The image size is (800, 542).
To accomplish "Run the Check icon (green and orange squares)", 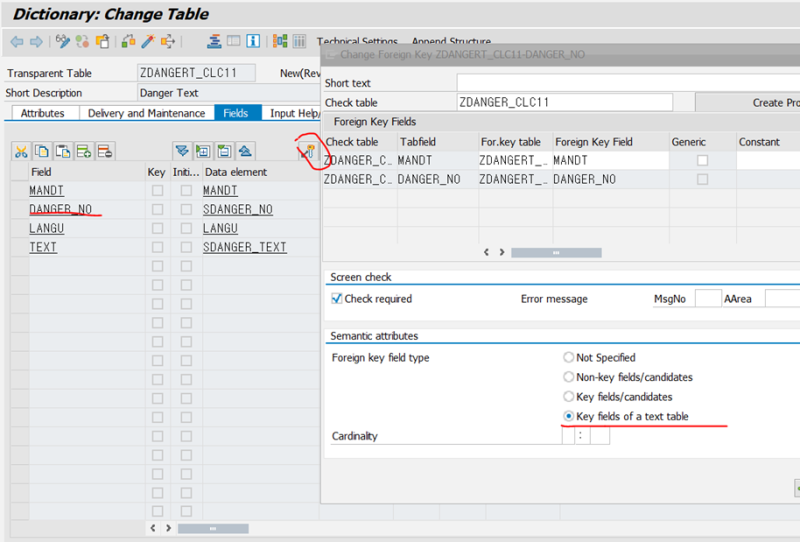I will 128,41.
